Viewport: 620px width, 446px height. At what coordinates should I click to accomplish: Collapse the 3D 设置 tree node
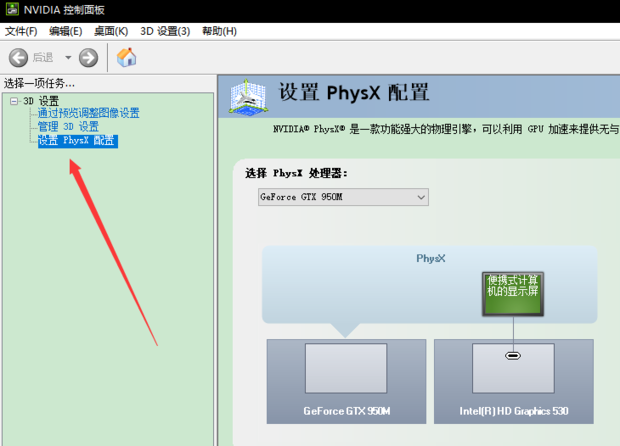(14, 101)
